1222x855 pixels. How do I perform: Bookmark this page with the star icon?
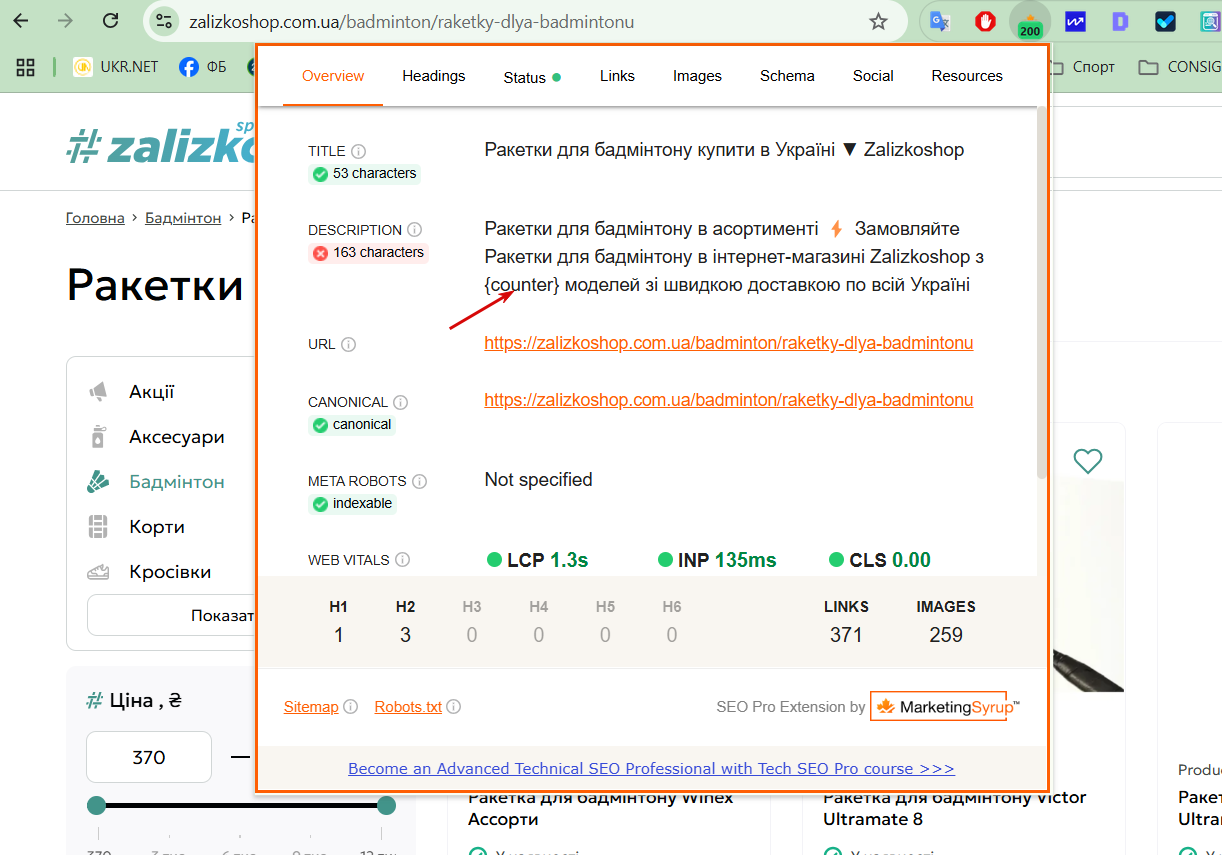878,21
